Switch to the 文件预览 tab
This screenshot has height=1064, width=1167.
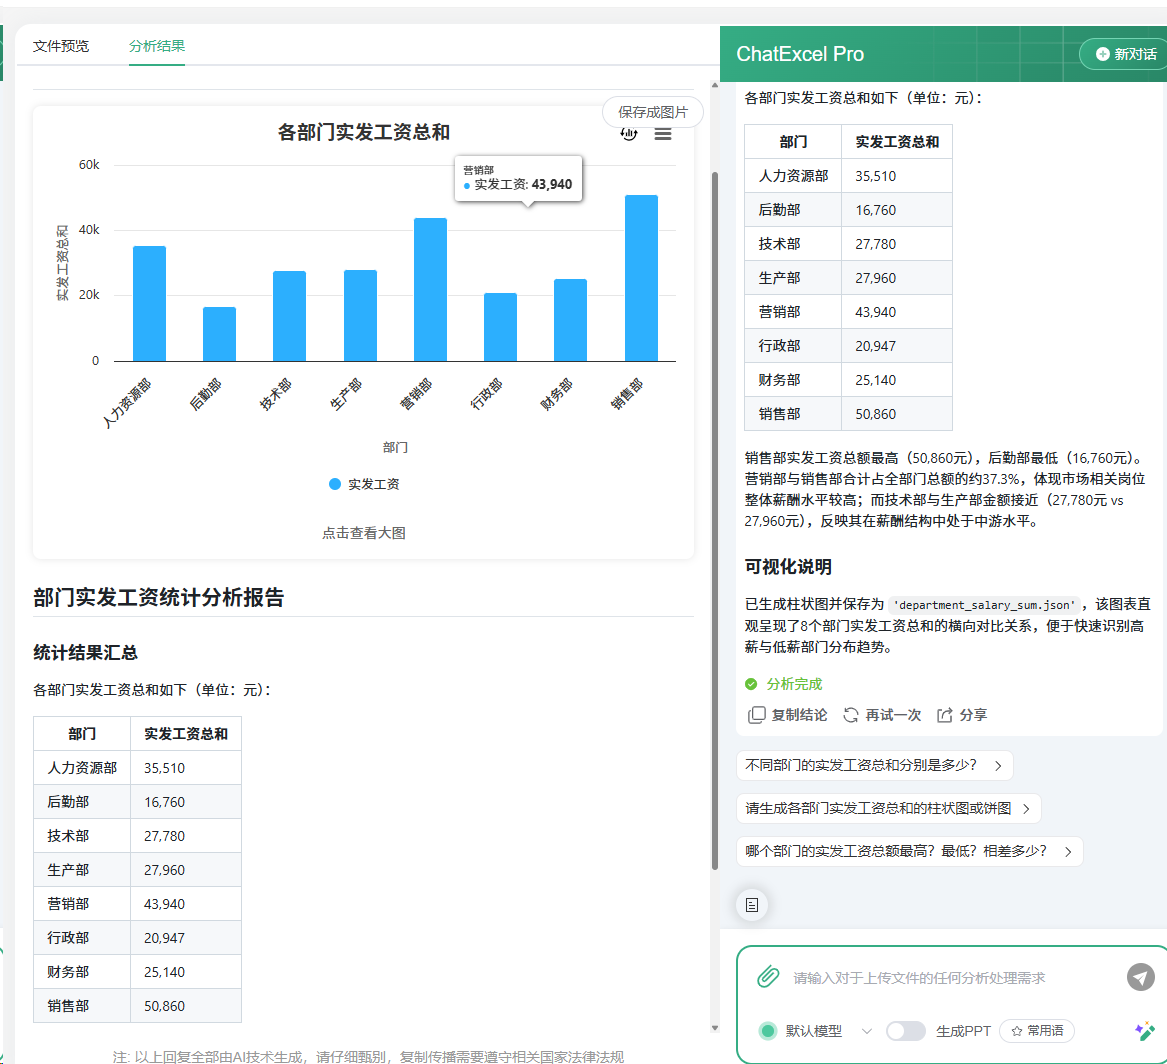[60, 46]
